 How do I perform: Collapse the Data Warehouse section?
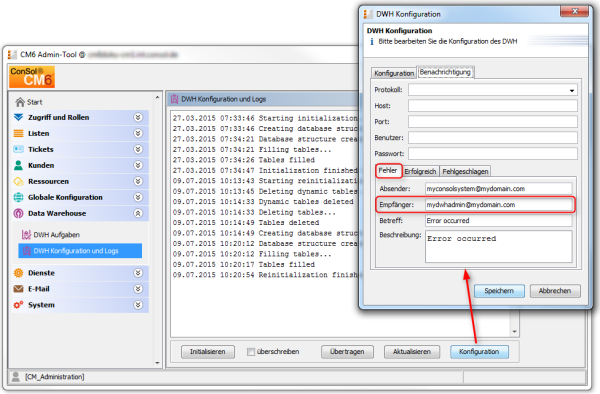(138, 213)
